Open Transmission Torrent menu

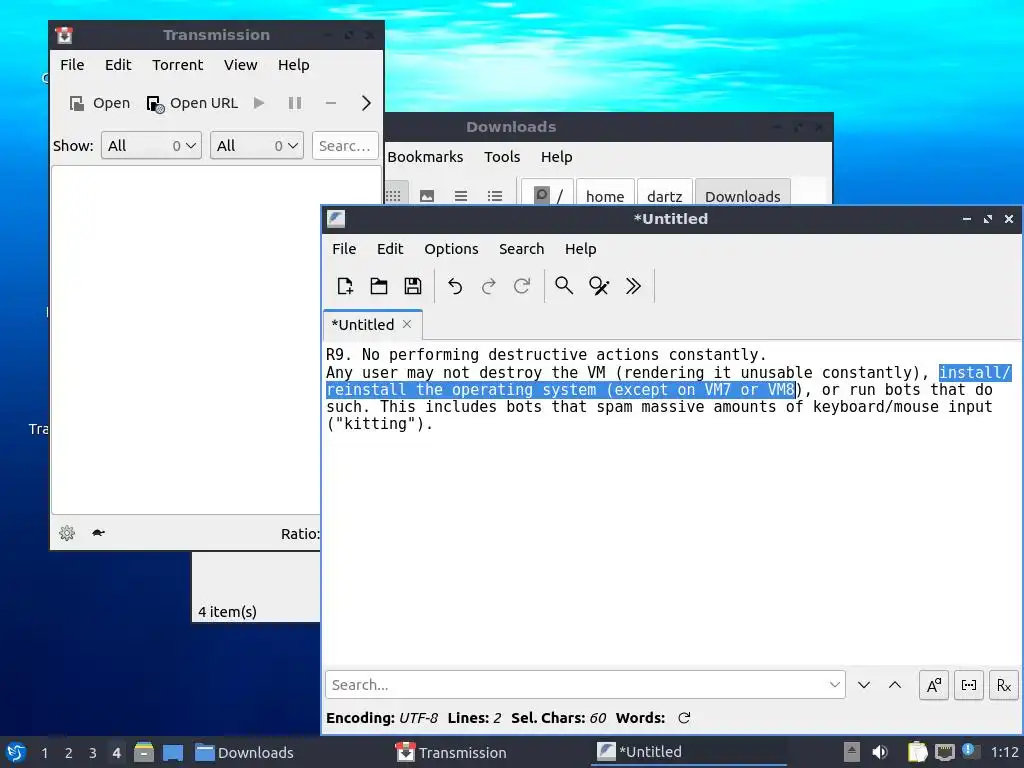(x=178, y=65)
